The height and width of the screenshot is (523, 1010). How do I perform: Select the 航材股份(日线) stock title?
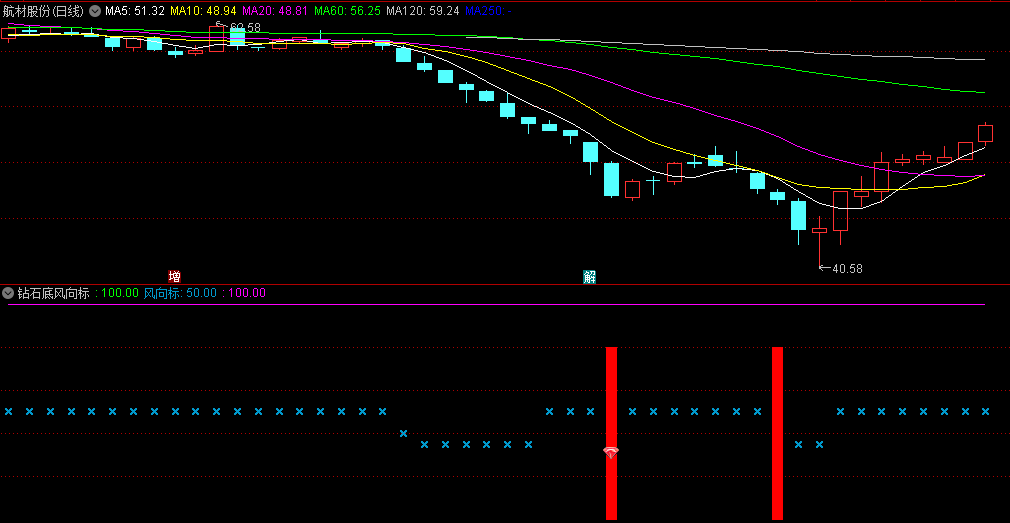tap(43, 11)
